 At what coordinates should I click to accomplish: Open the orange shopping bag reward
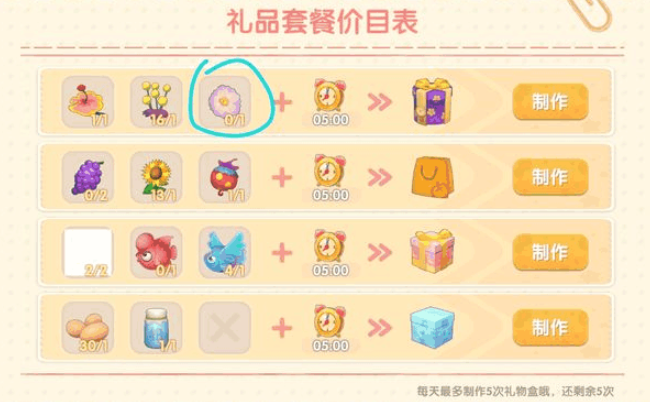[x=432, y=177]
